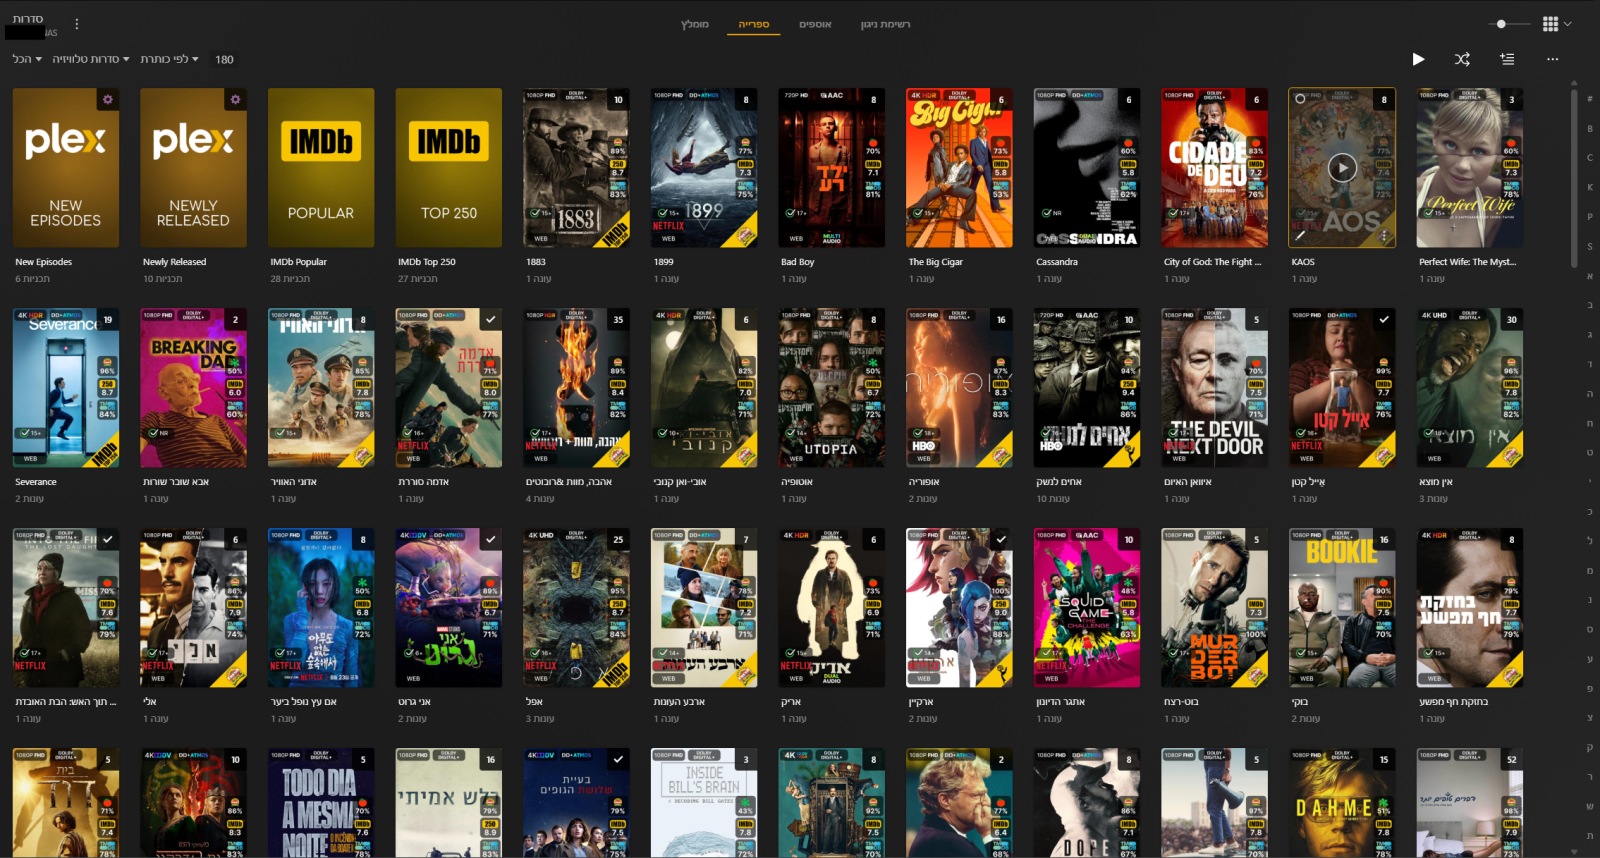Add library to play queue

click(1507, 59)
